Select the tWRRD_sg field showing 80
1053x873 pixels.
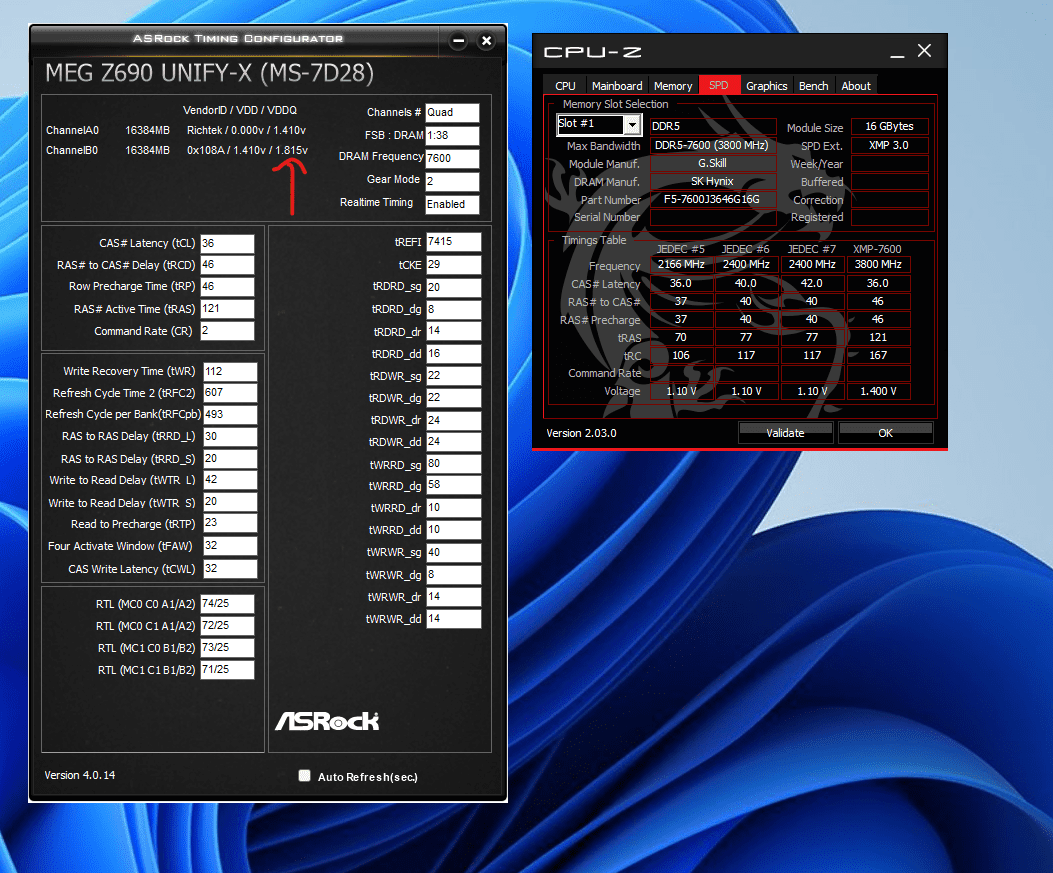click(x=453, y=463)
